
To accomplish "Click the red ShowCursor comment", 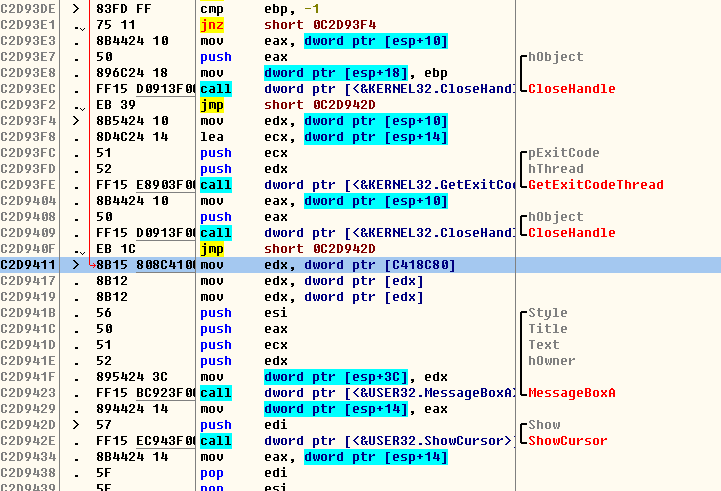I will [x=567, y=441].
